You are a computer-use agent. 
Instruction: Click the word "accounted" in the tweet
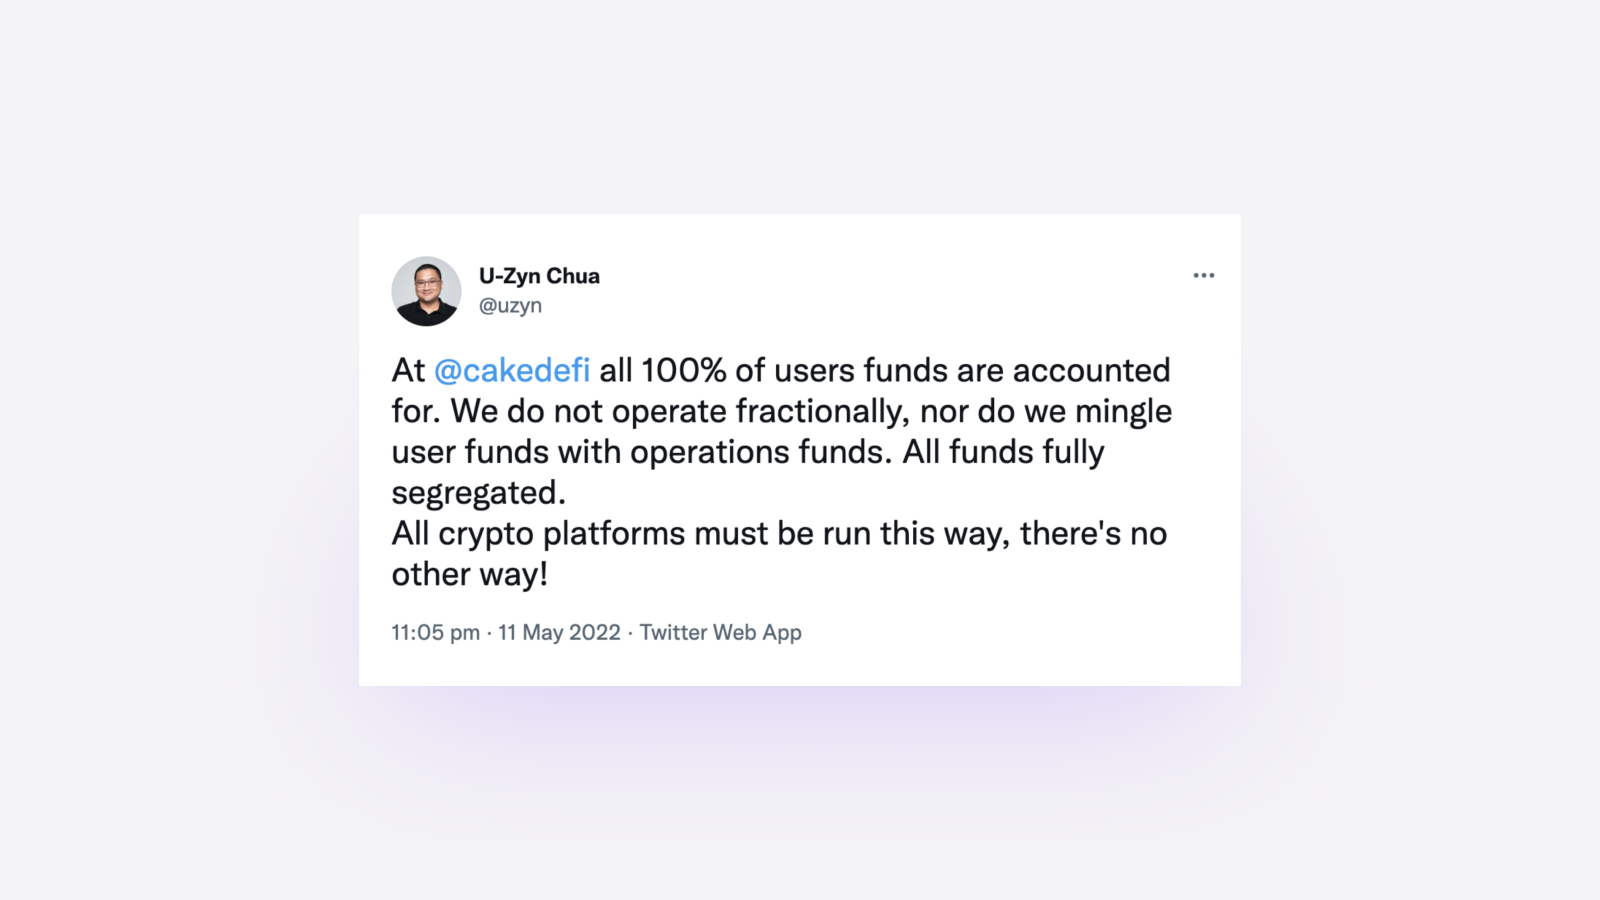tap(1091, 370)
